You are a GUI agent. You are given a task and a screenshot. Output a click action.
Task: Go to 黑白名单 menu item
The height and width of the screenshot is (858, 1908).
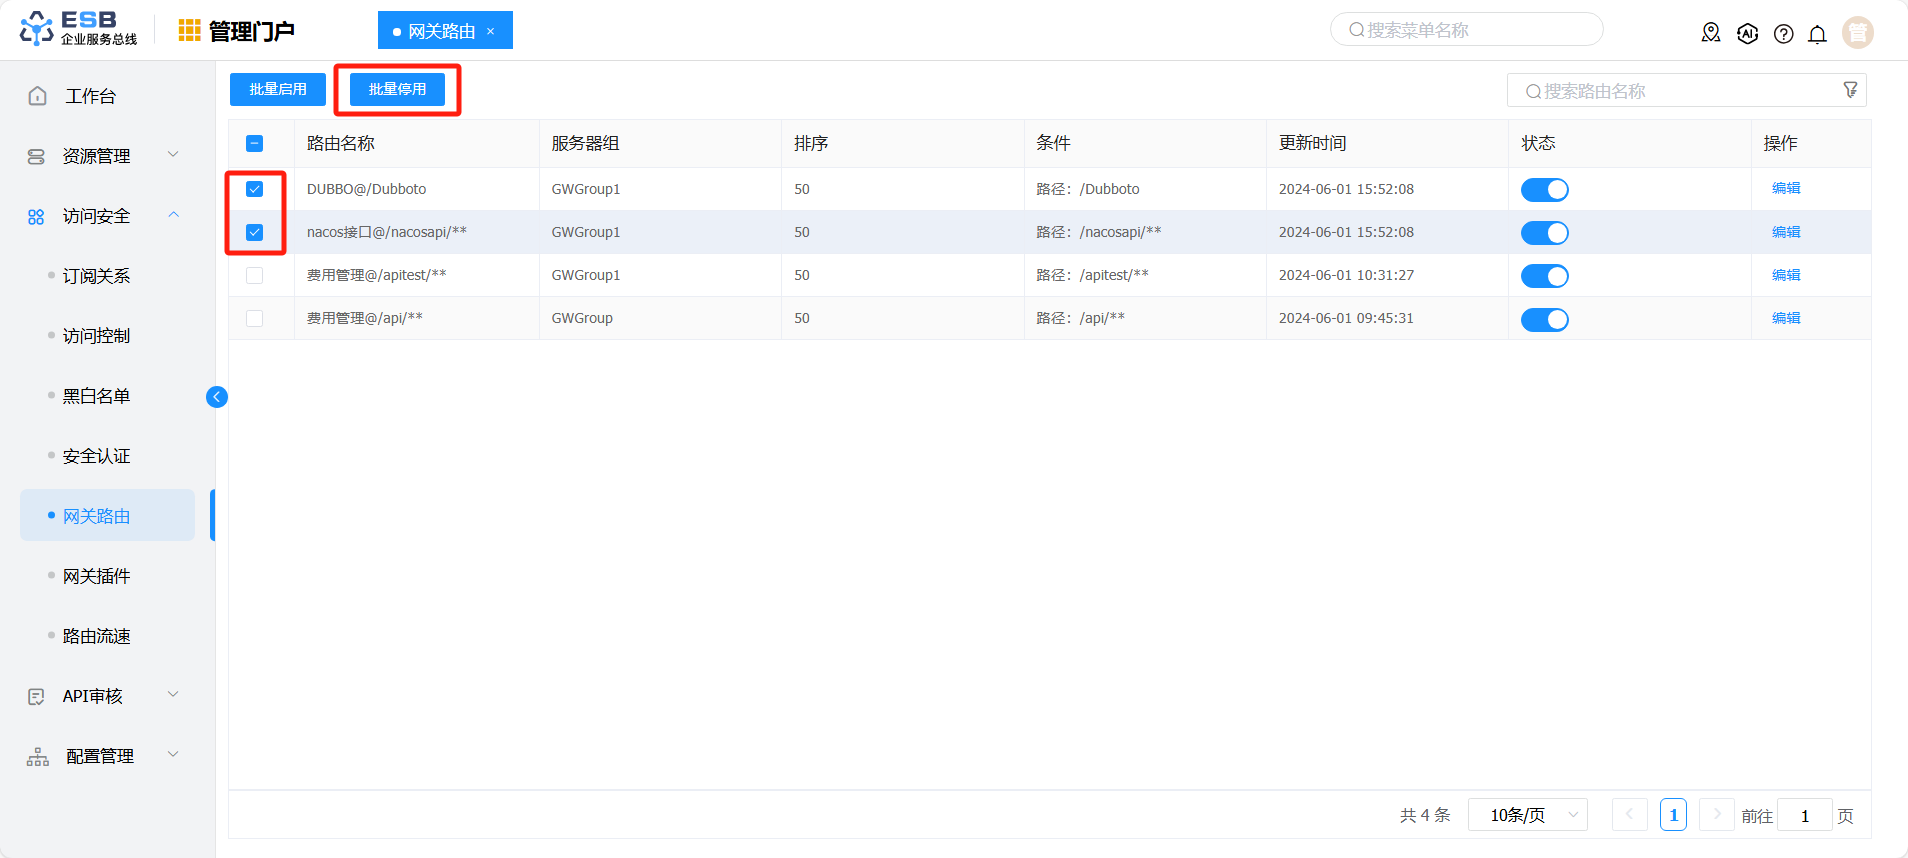(97, 396)
